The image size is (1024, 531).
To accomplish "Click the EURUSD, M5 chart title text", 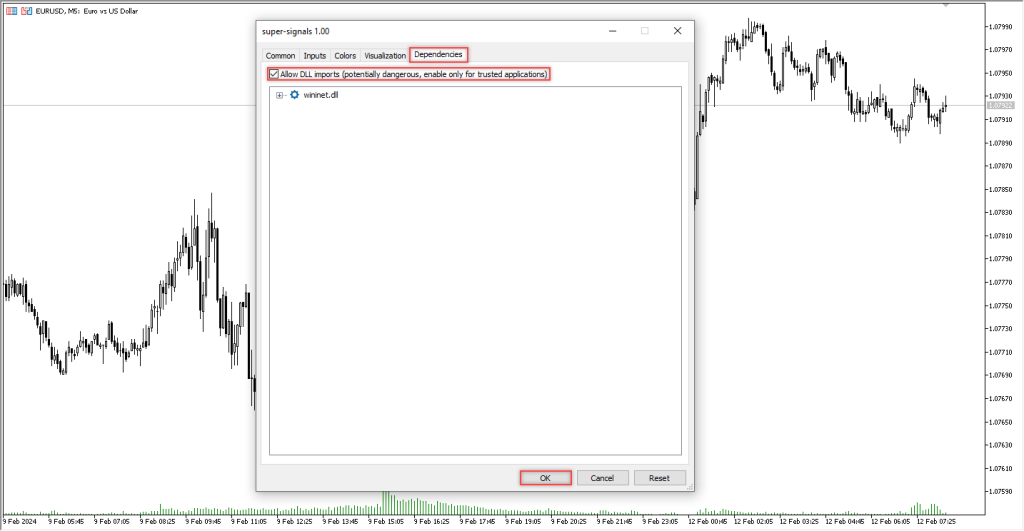I will tap(87, 11).
